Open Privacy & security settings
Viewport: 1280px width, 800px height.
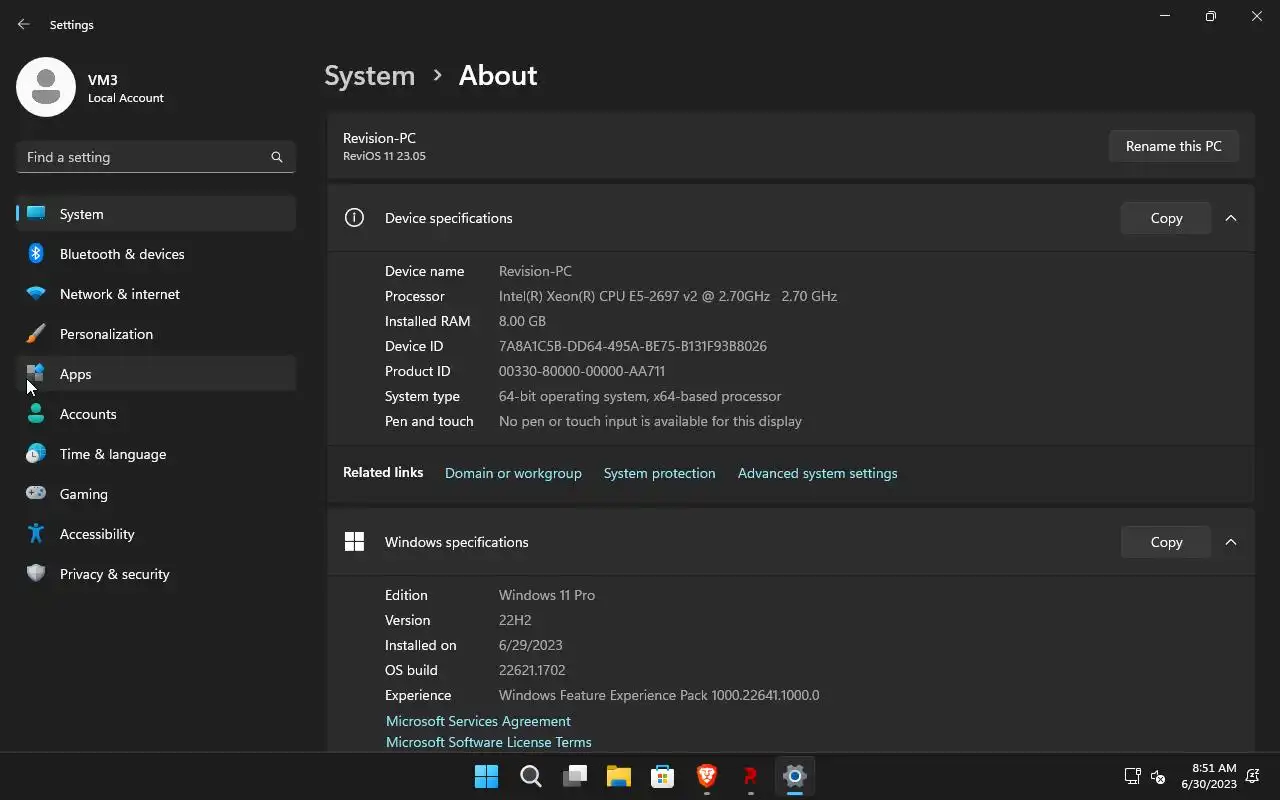(156, 574)
